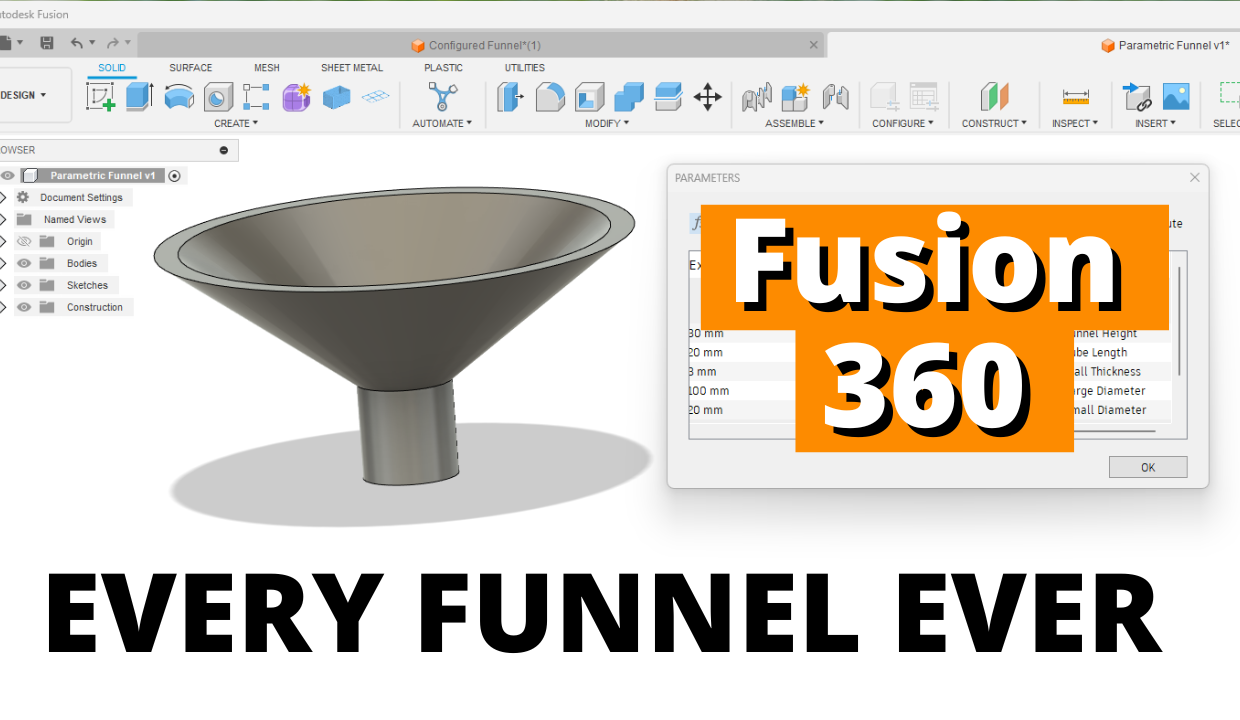Open the AUTOMATE dropdown menu
The width and height of the screenshot is (1240, 720).
pos(442,124)
